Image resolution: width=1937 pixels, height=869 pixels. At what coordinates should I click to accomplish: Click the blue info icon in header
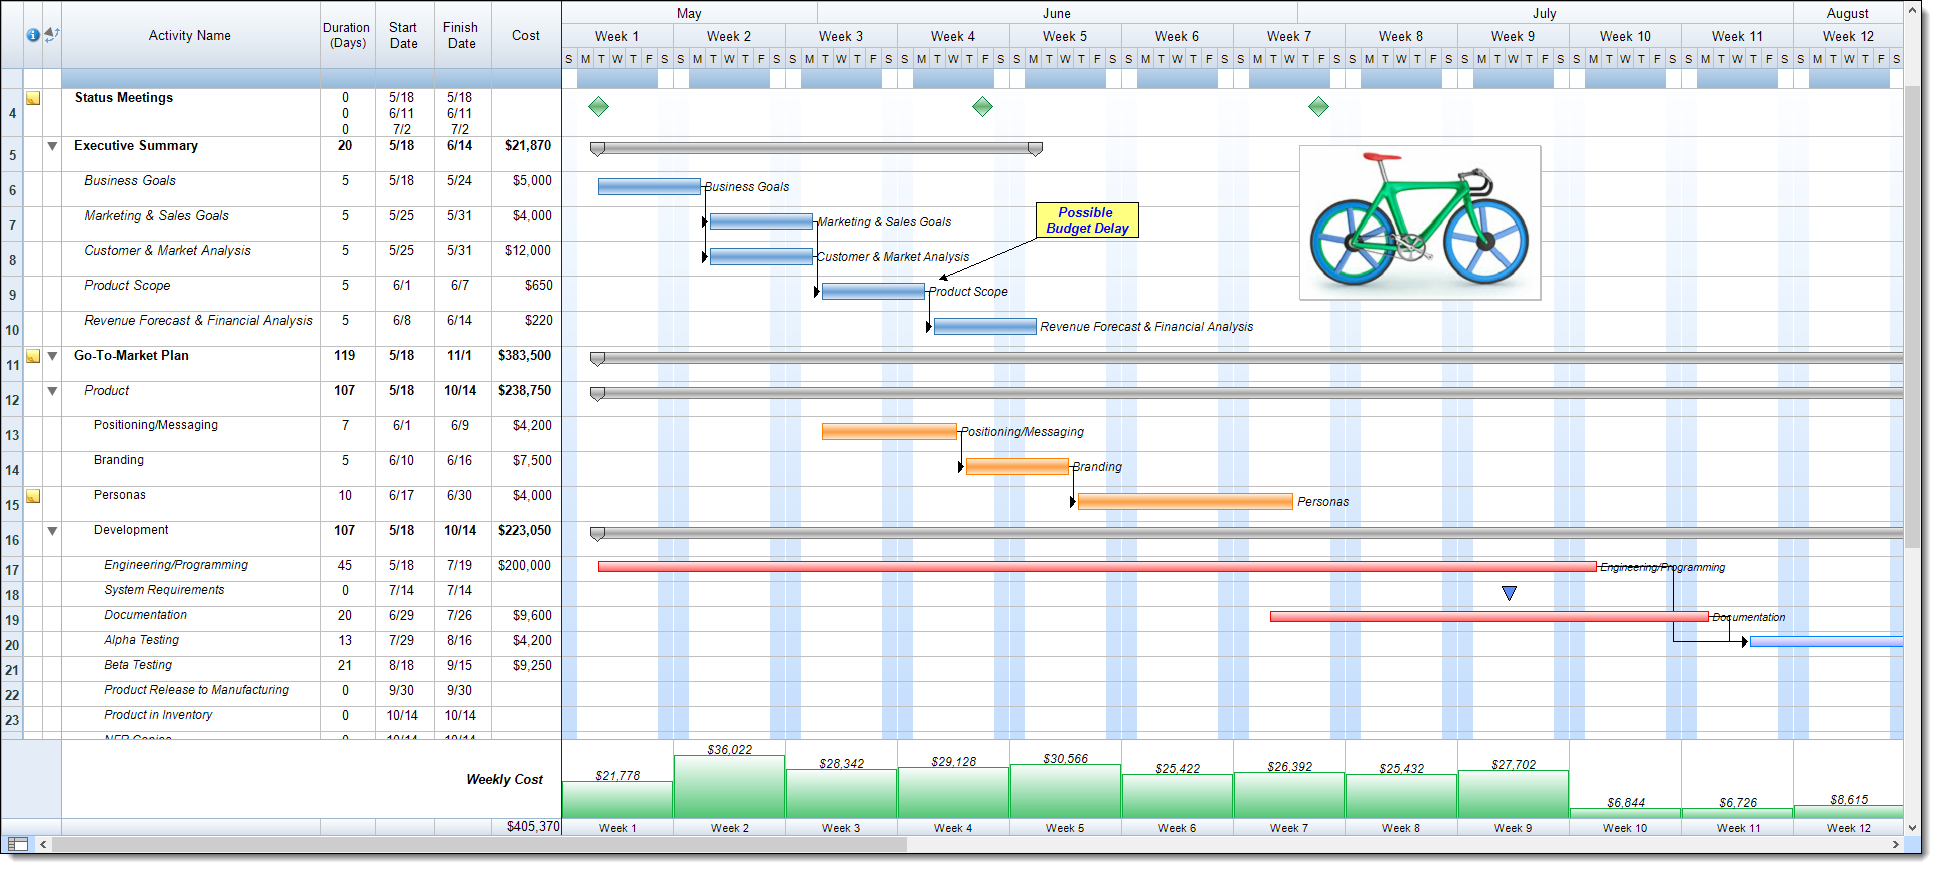[x=33, y=35]
